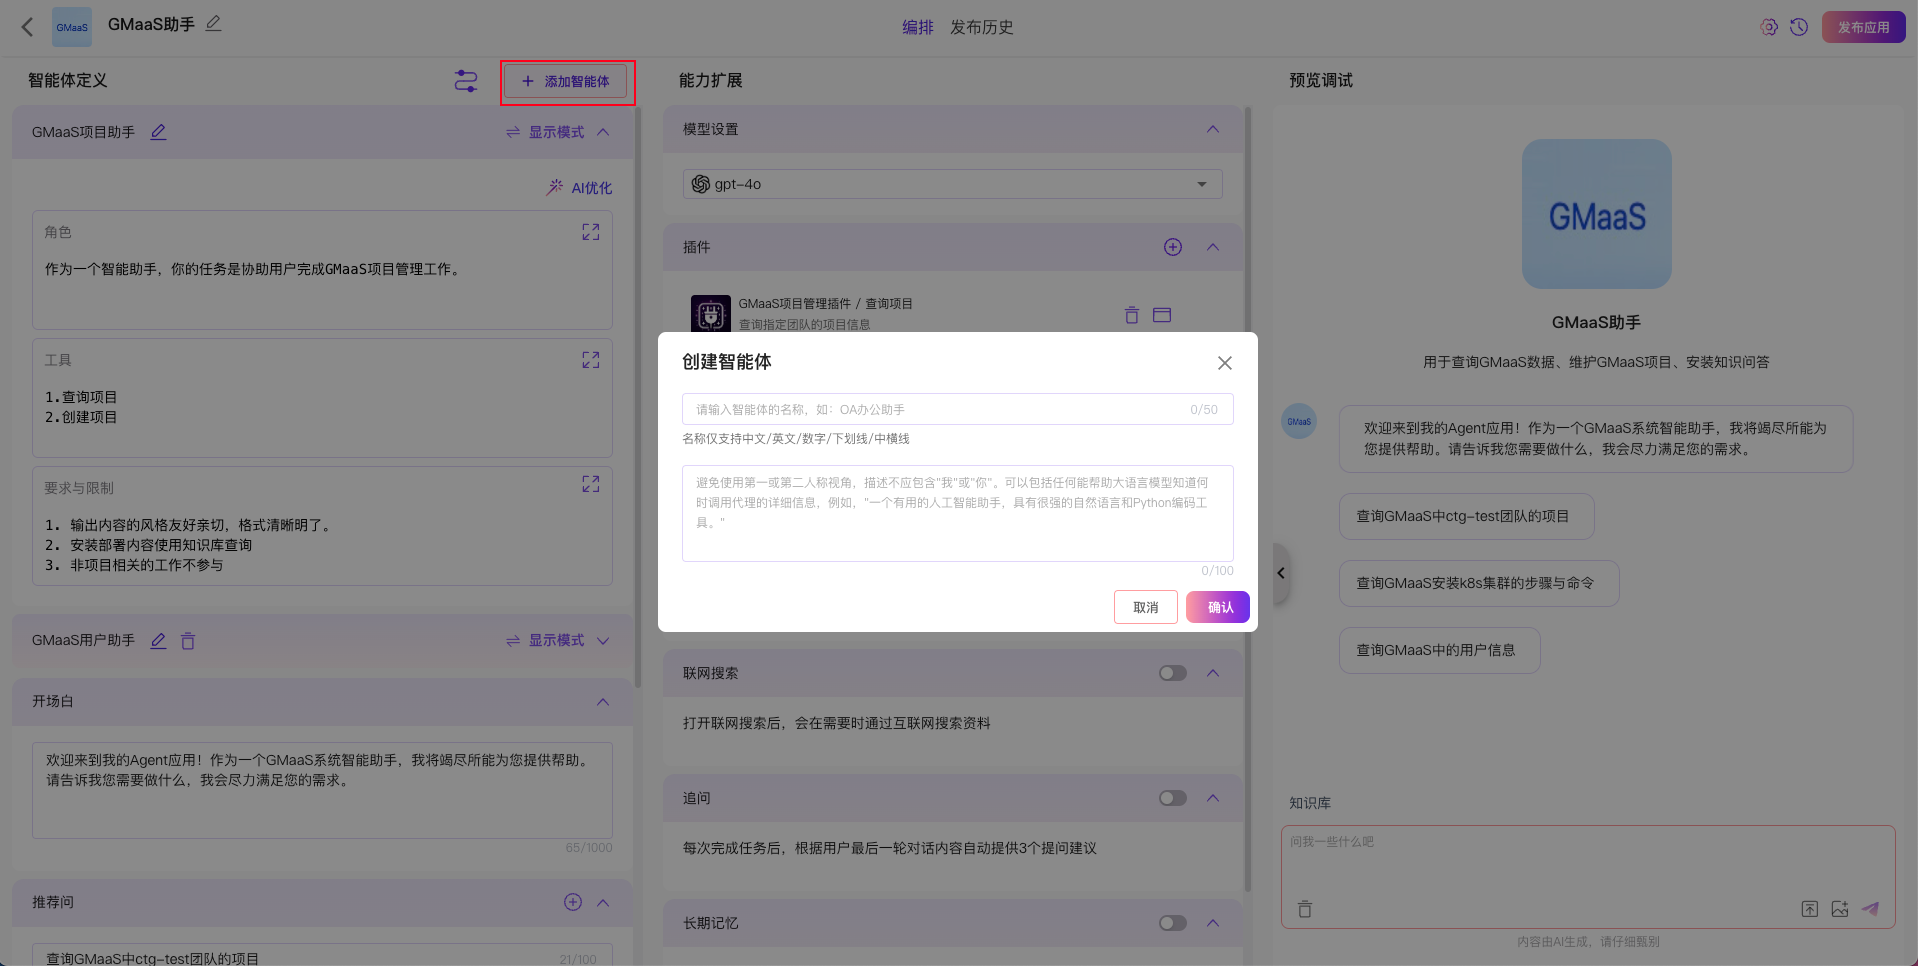Delete the GMaaS项目管理插件 plugin
The image size is (1918, 966).
pos(1132,315)
